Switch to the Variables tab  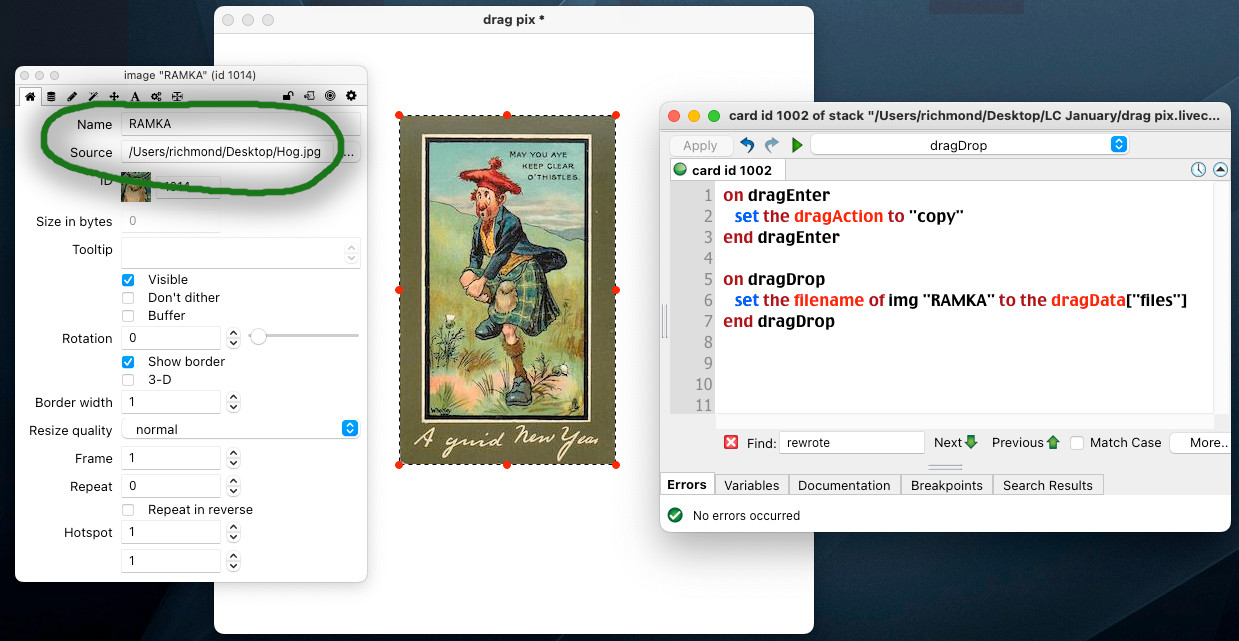pos(751,485)
